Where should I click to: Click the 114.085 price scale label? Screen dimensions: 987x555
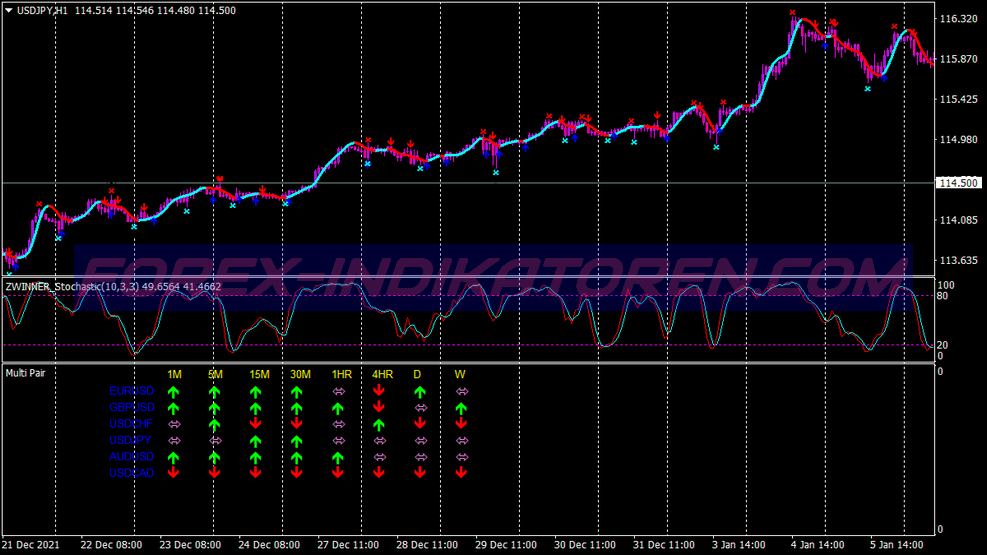pyautogui.click(x=959, y=220)
